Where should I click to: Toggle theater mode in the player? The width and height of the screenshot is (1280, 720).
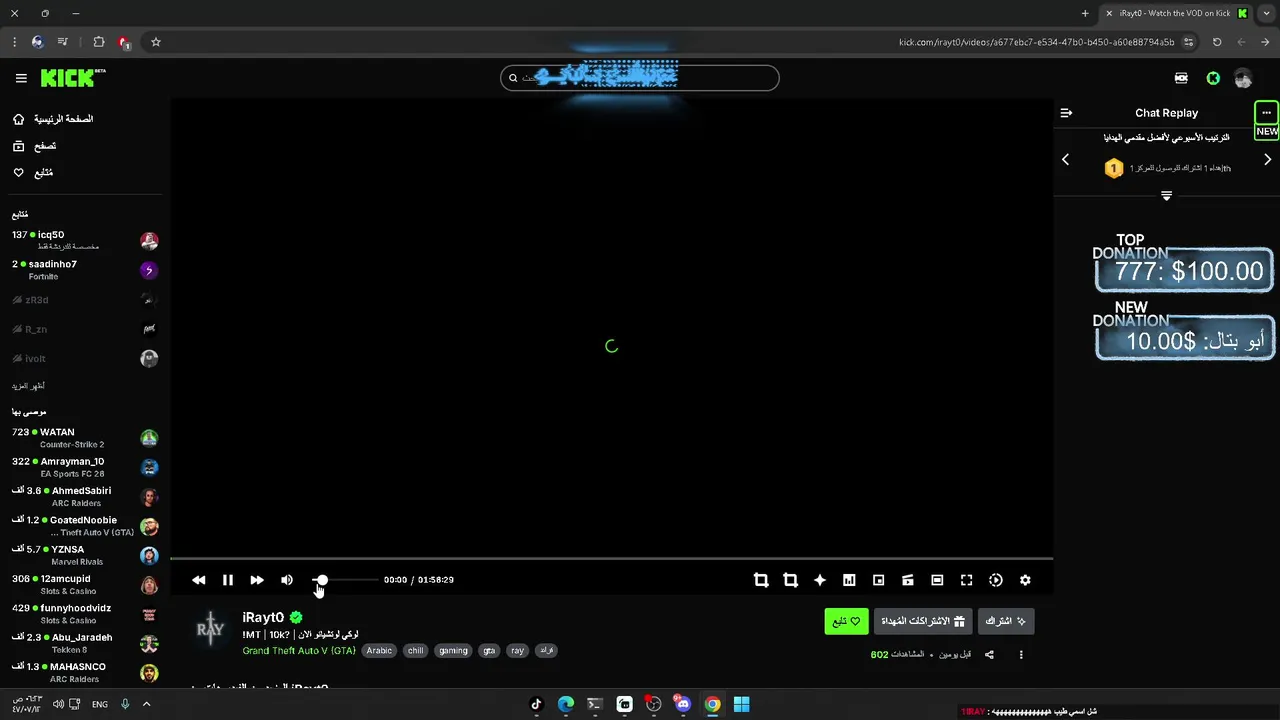[x=937, y=580]
